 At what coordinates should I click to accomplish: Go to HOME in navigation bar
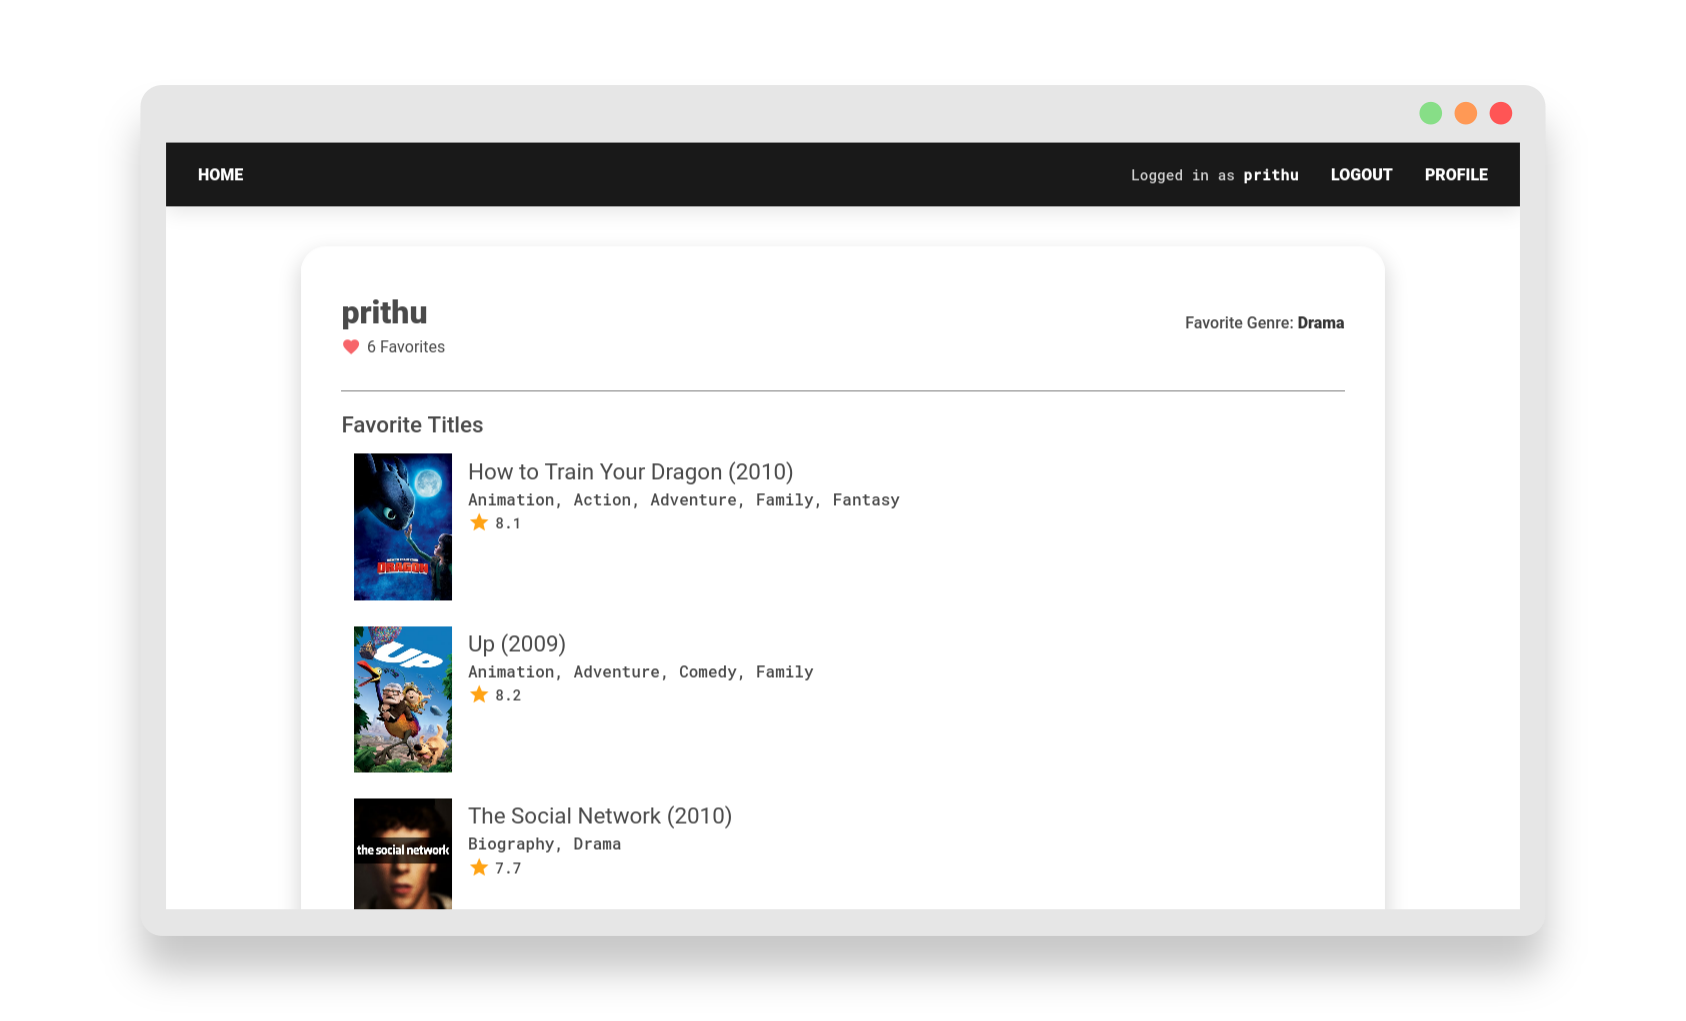pos(221,175)
